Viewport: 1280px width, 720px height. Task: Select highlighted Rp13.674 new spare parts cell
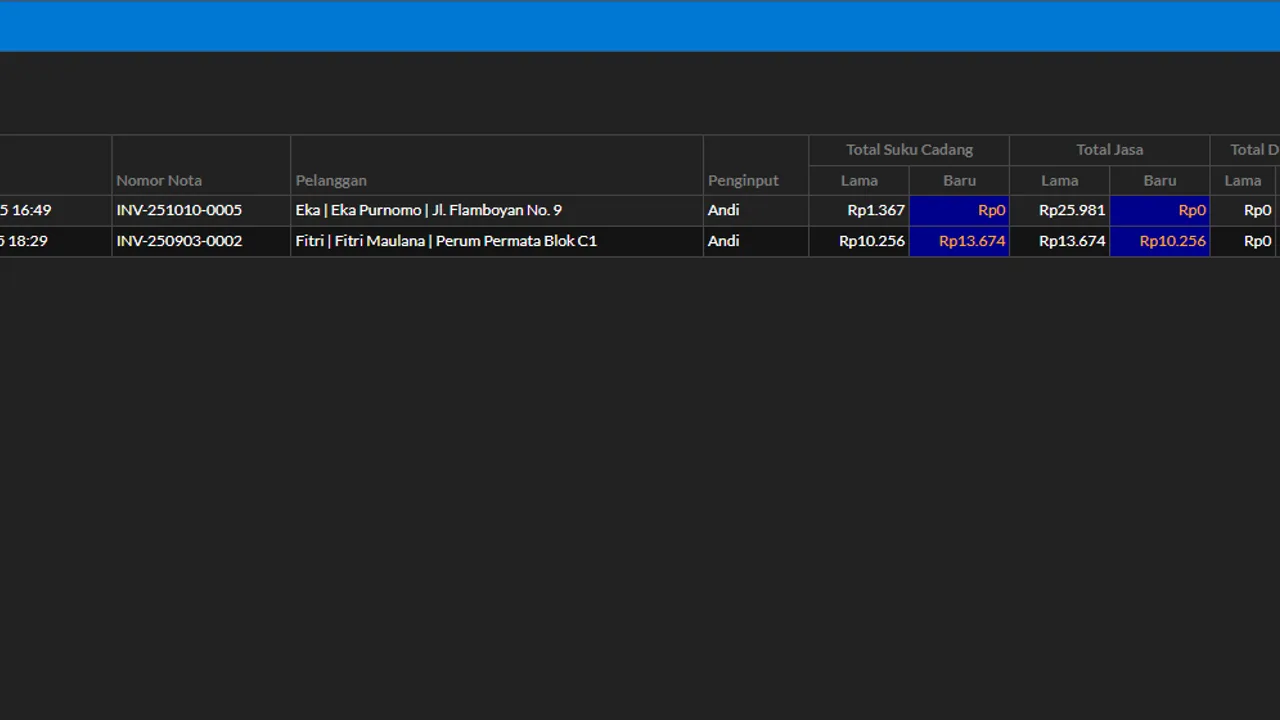tap(959, 241)
